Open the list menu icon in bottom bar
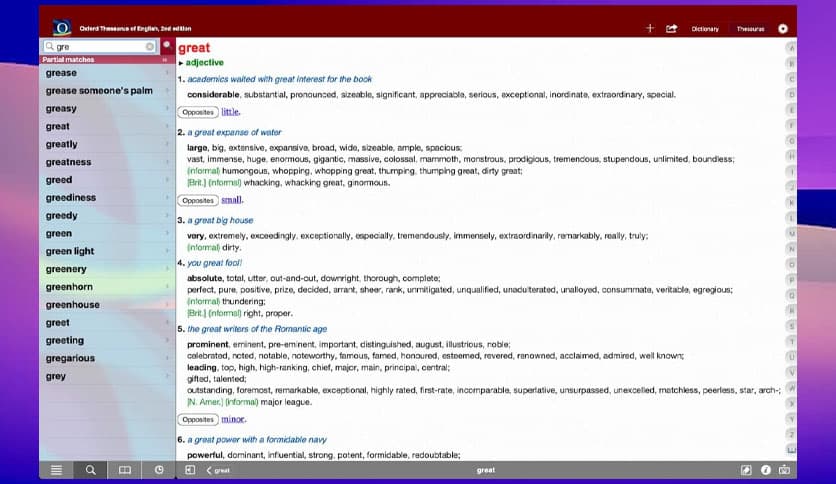836x484 pixels. tap(56, 470)
